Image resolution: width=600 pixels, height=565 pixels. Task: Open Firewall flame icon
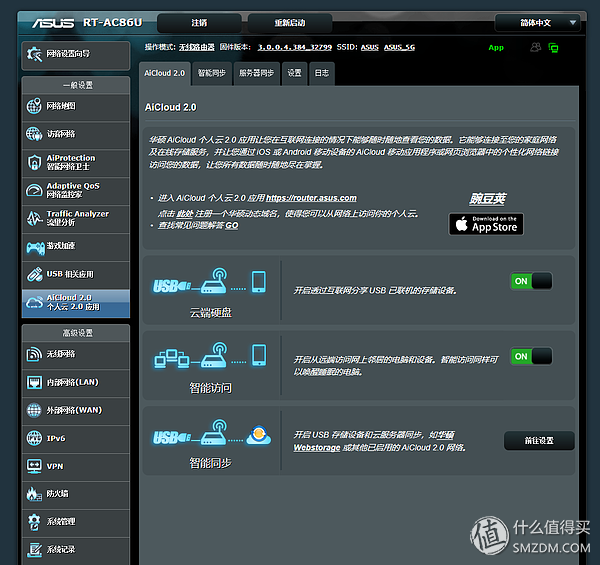click(x=34, y=494)
